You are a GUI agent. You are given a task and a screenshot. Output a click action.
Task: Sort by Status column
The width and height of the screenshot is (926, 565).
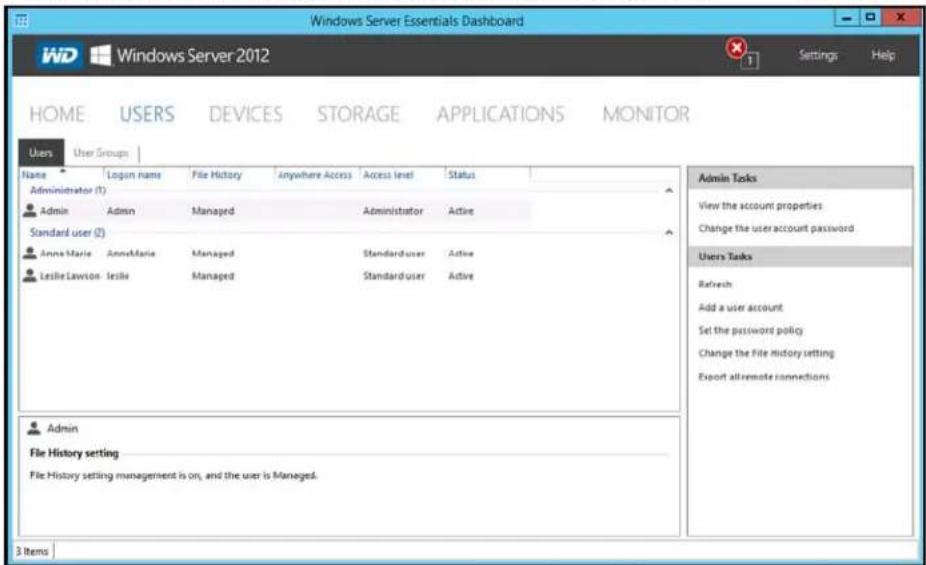pyautogui.click(x=461, y=175)
